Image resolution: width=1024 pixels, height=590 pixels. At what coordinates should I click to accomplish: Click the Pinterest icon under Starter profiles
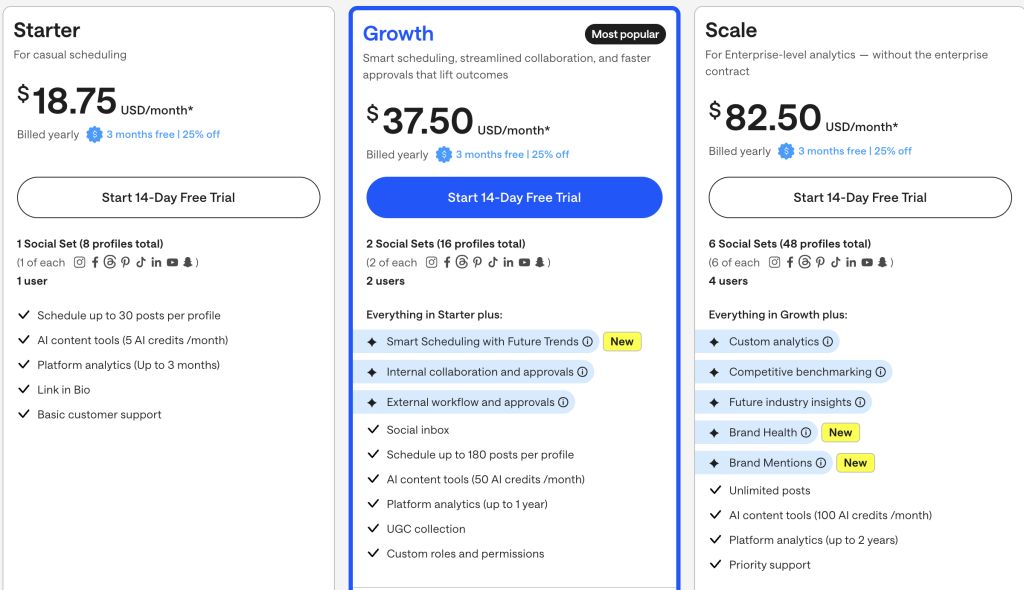tap(125, 262)
